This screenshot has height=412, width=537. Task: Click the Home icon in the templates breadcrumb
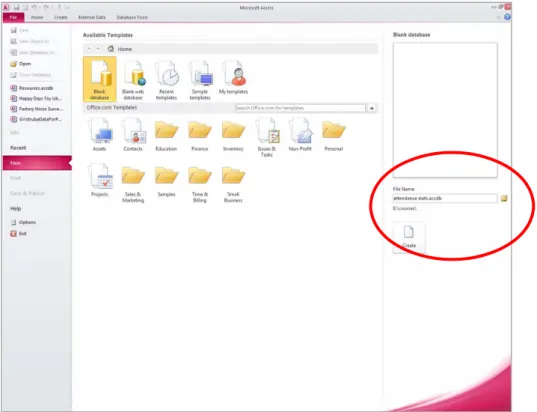point(111,49)
